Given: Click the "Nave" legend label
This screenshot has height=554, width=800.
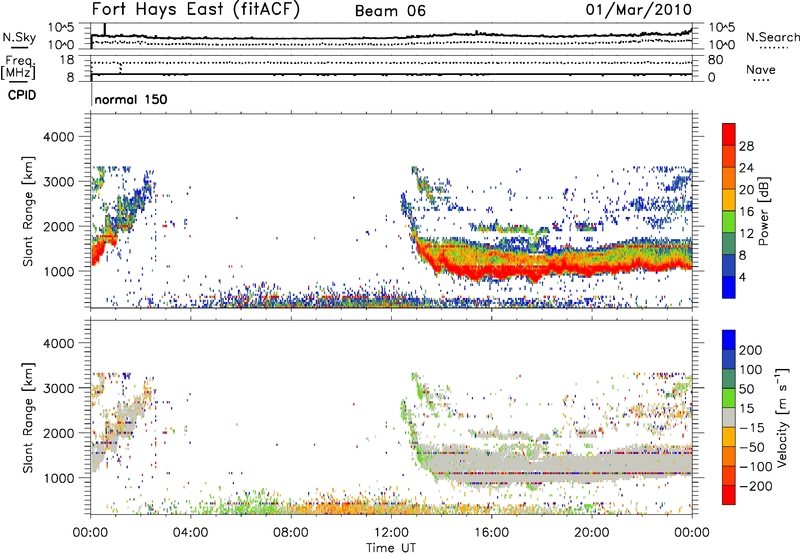Looking at the screenshot, I should 761,69.
